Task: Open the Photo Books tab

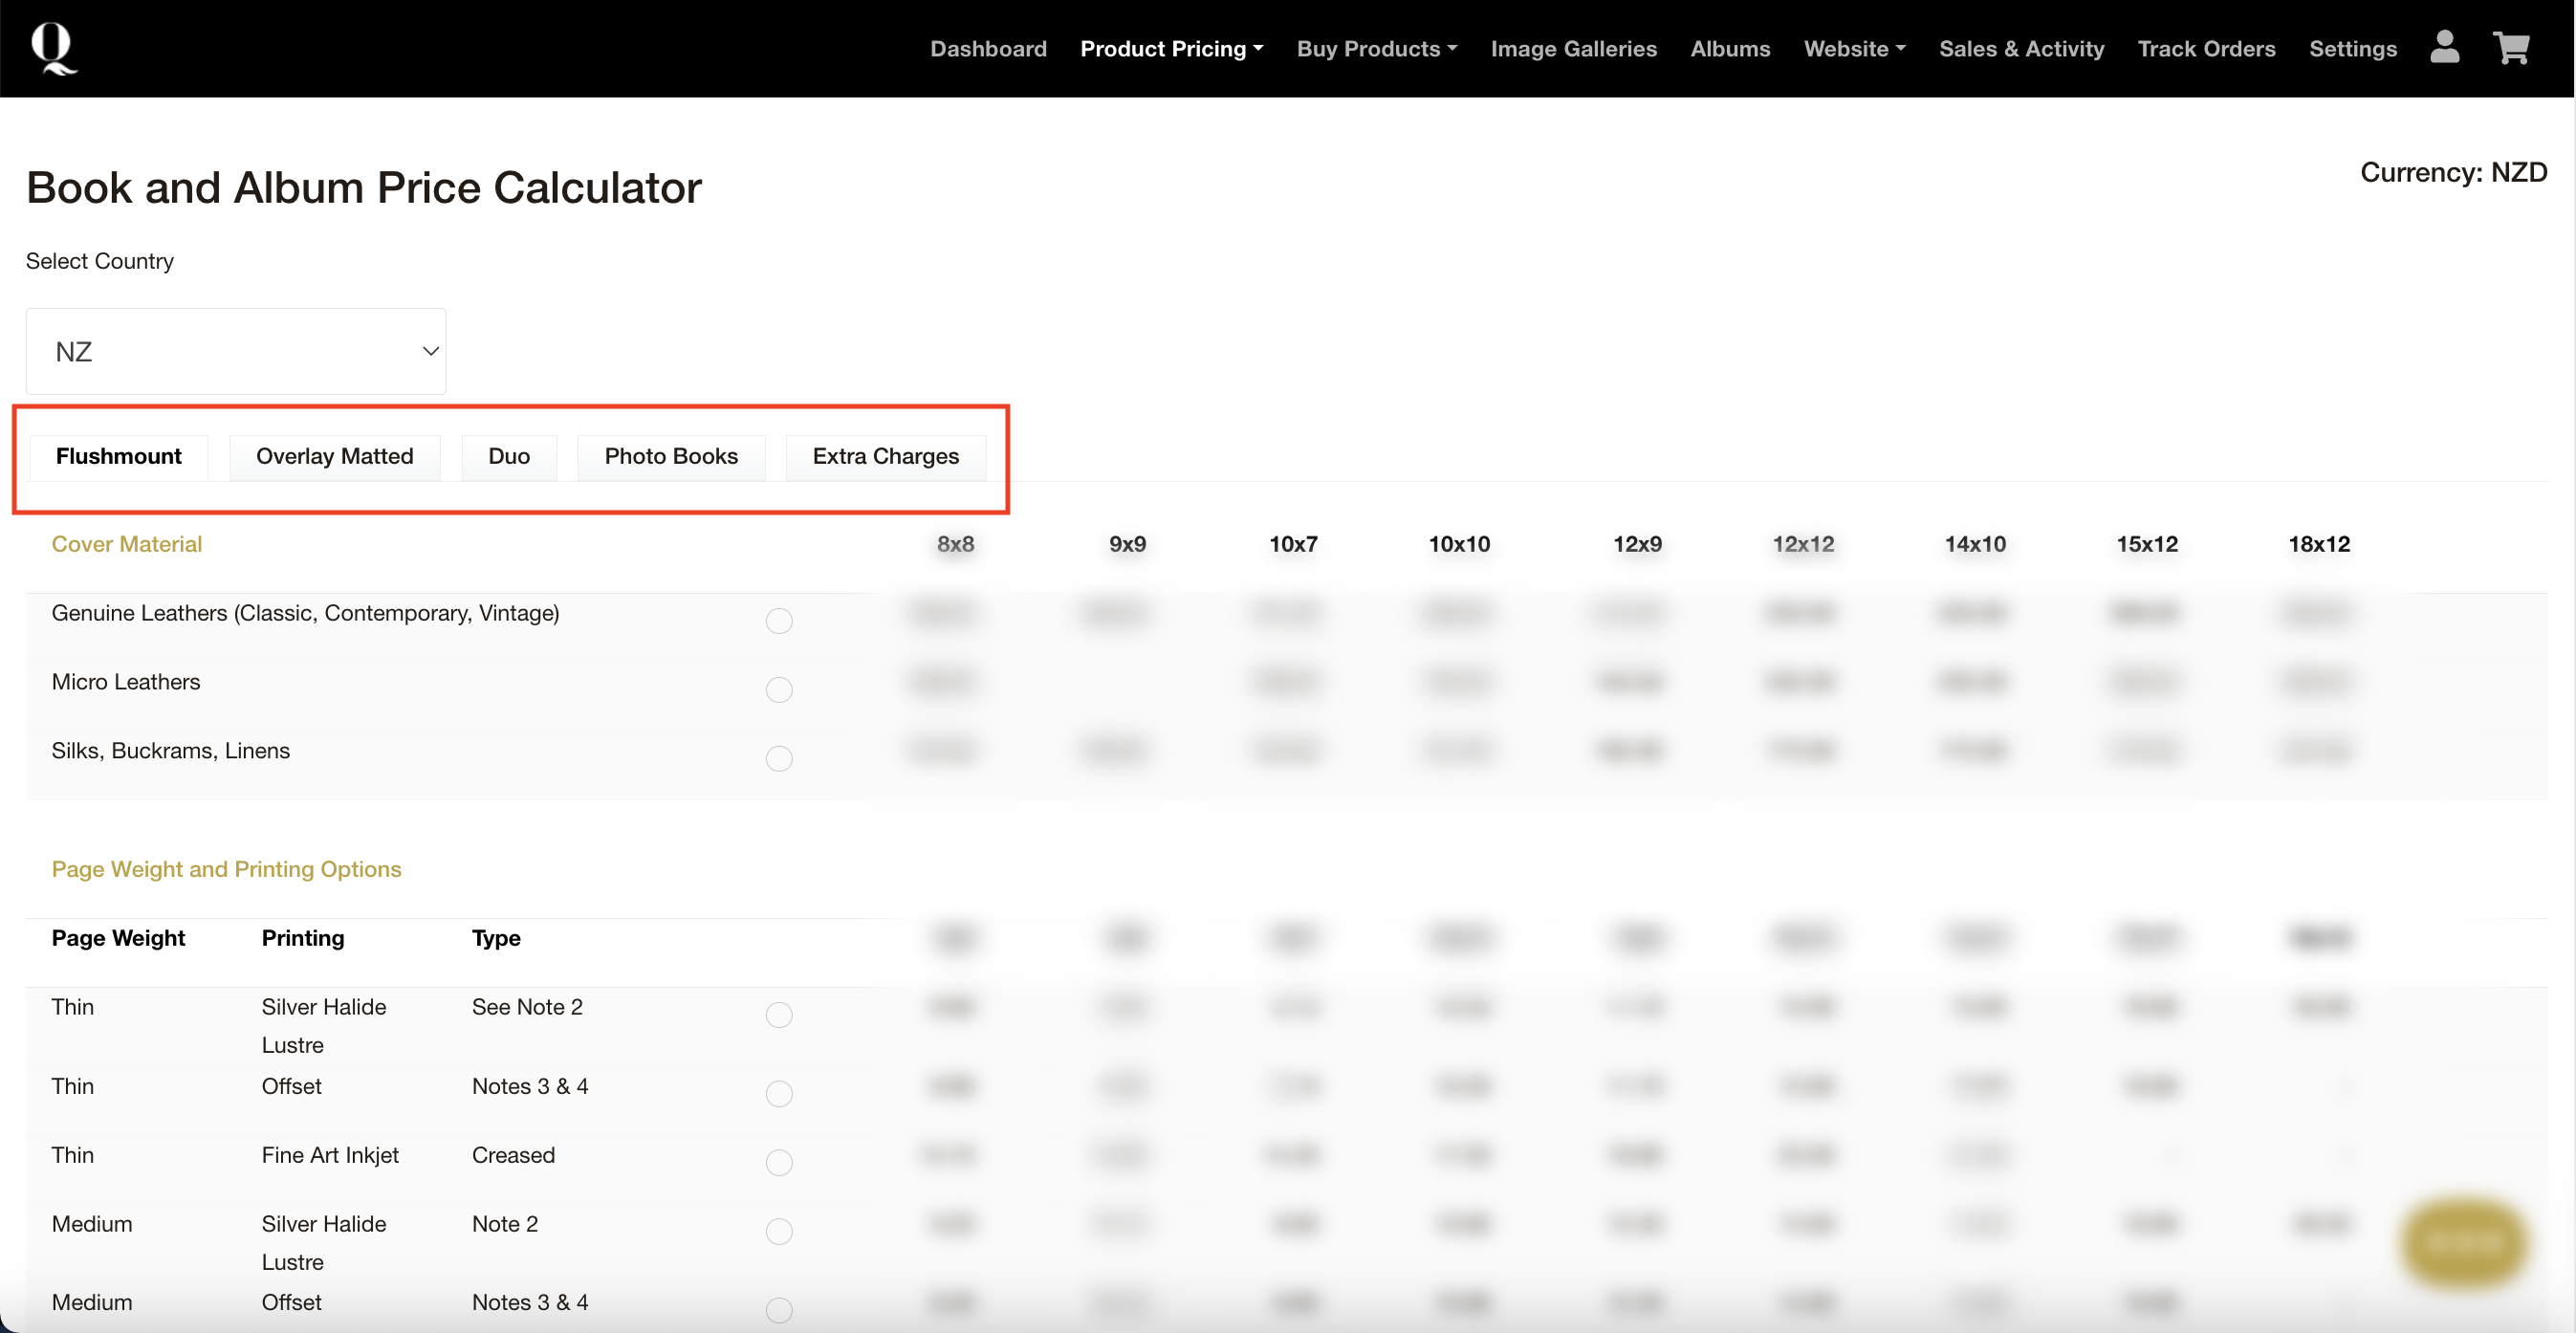Action: [671, 457]
